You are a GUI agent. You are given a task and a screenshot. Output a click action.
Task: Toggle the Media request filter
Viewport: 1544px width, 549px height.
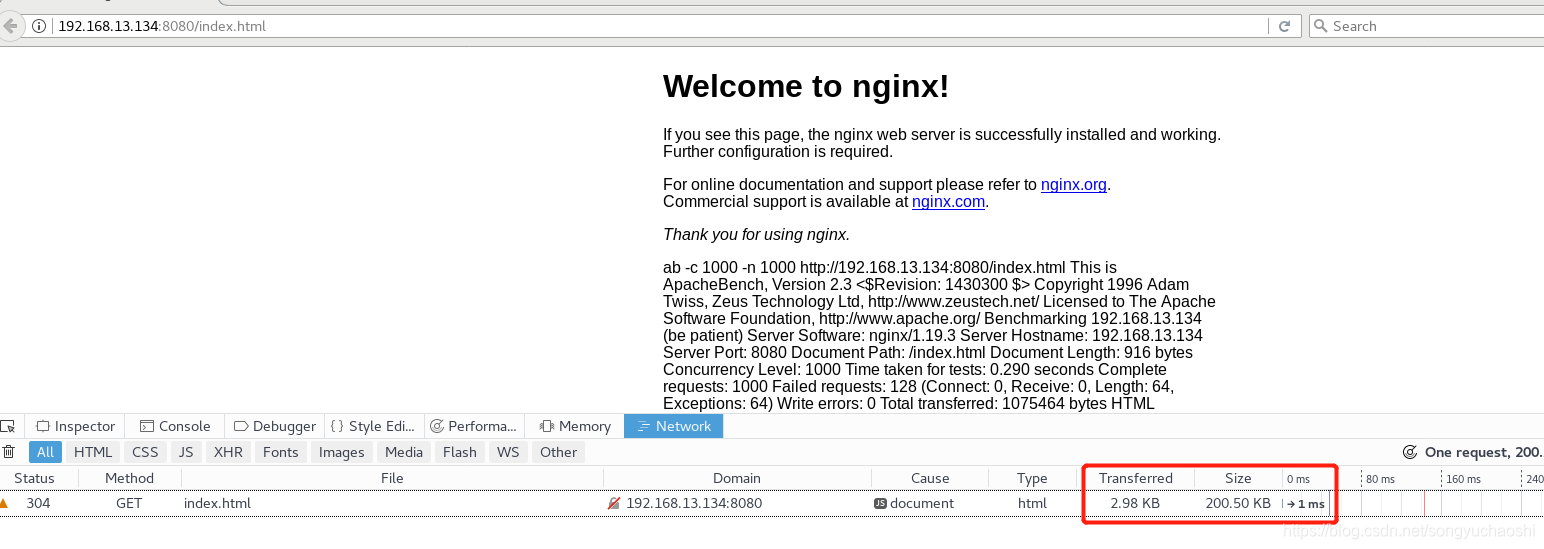404,452
